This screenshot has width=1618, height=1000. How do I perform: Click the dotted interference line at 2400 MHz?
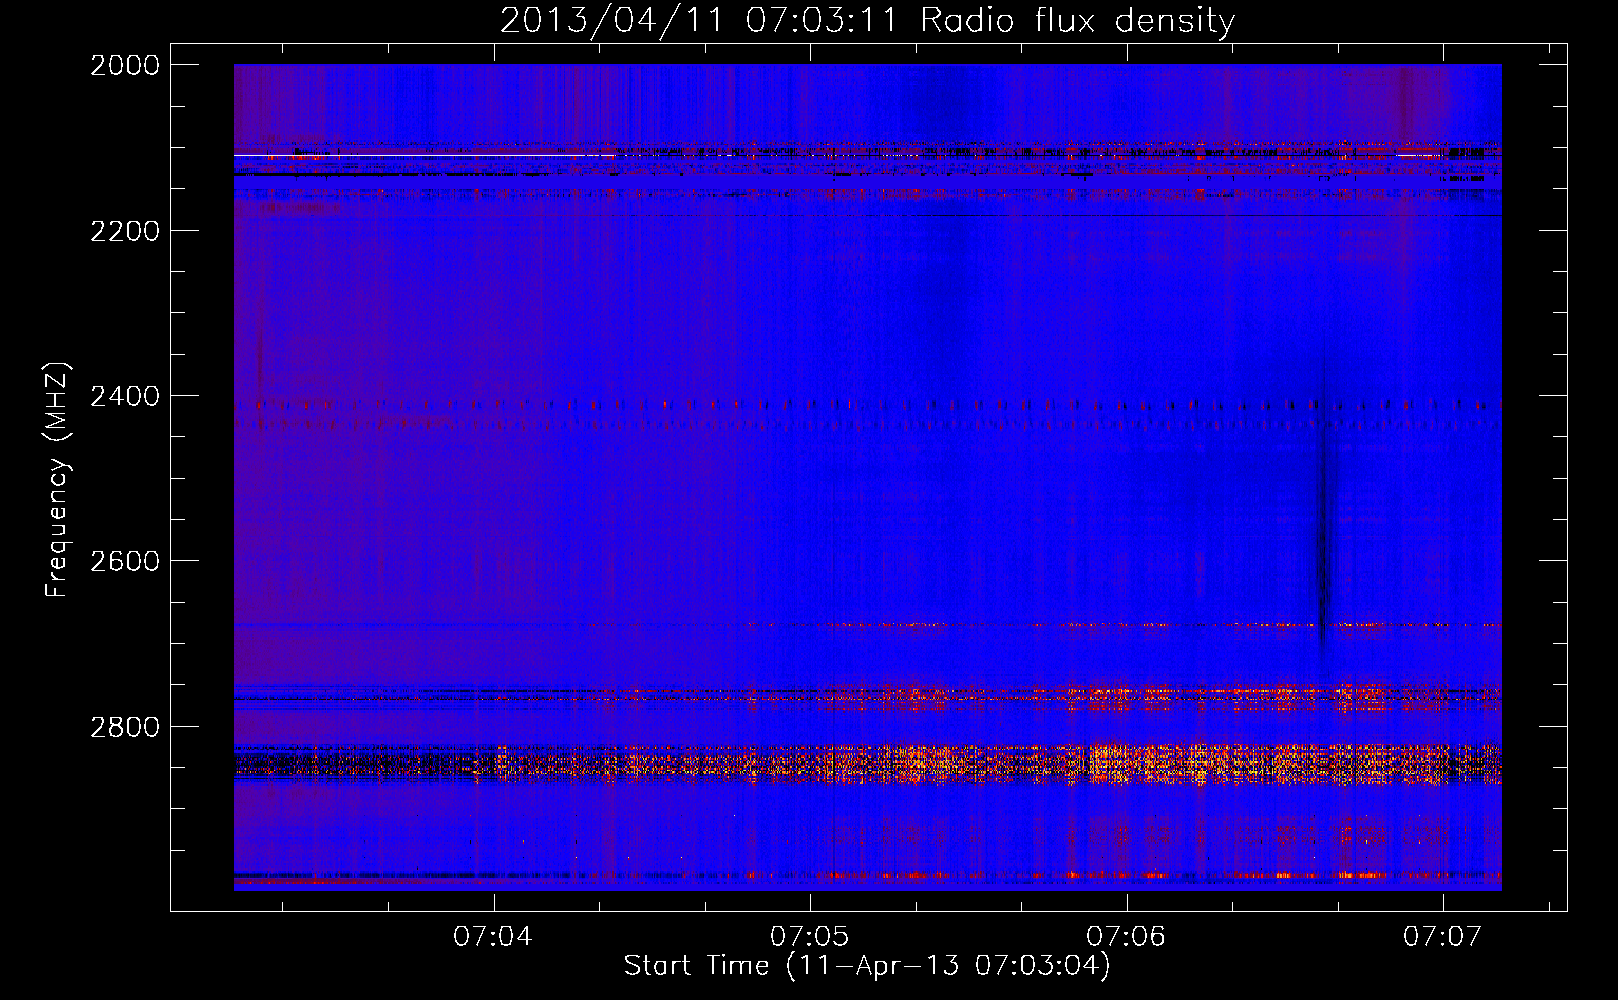pyautogui.click(x=868, y=405)
